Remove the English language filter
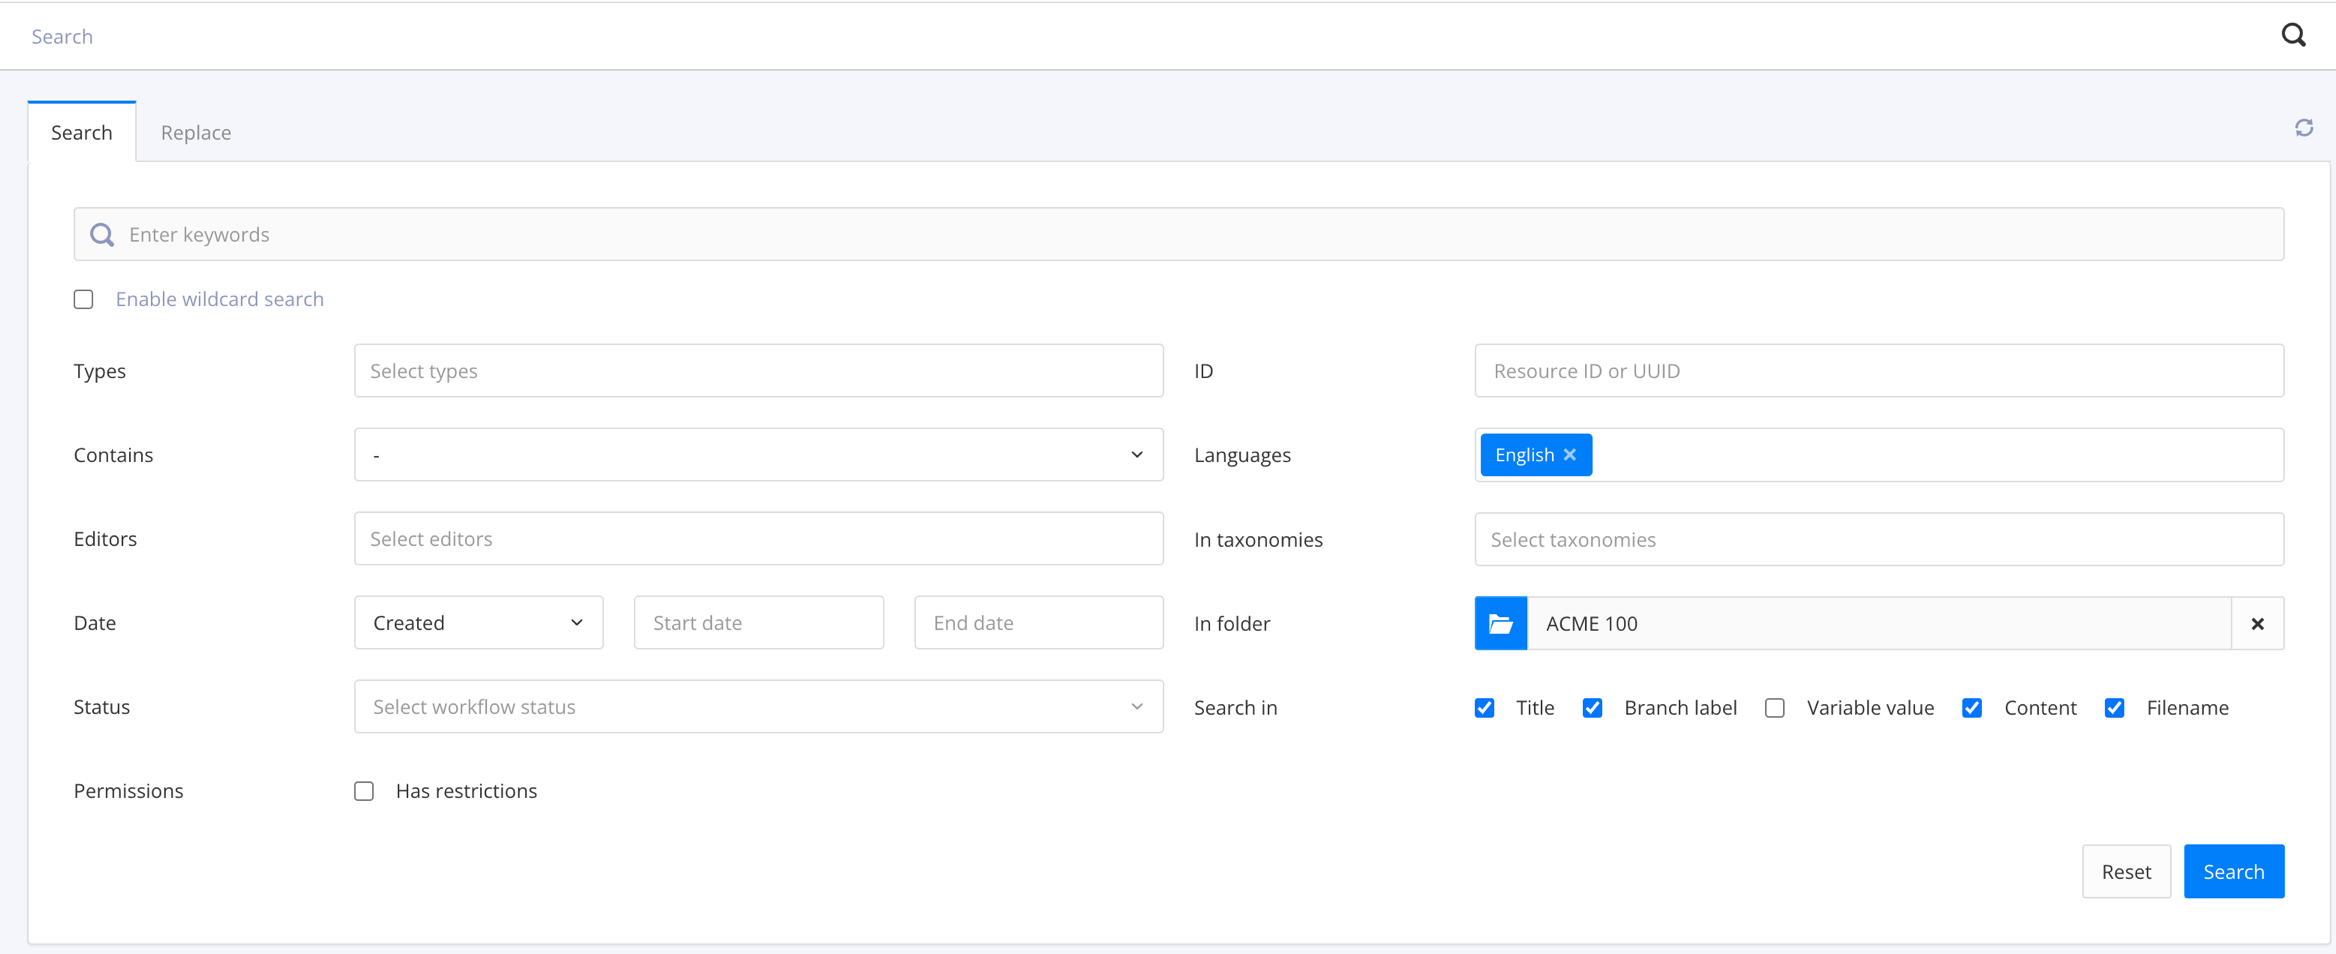 (1569, 454)
